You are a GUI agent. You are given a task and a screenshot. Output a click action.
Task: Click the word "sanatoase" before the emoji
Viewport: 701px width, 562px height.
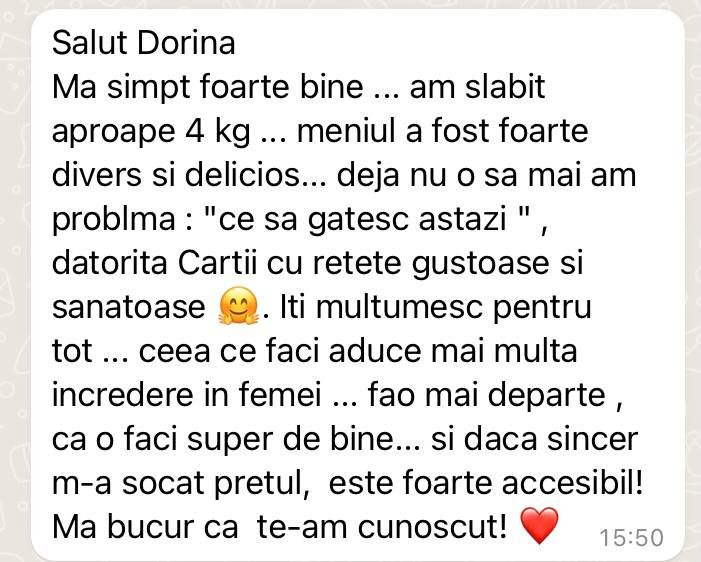pos(129,308)
